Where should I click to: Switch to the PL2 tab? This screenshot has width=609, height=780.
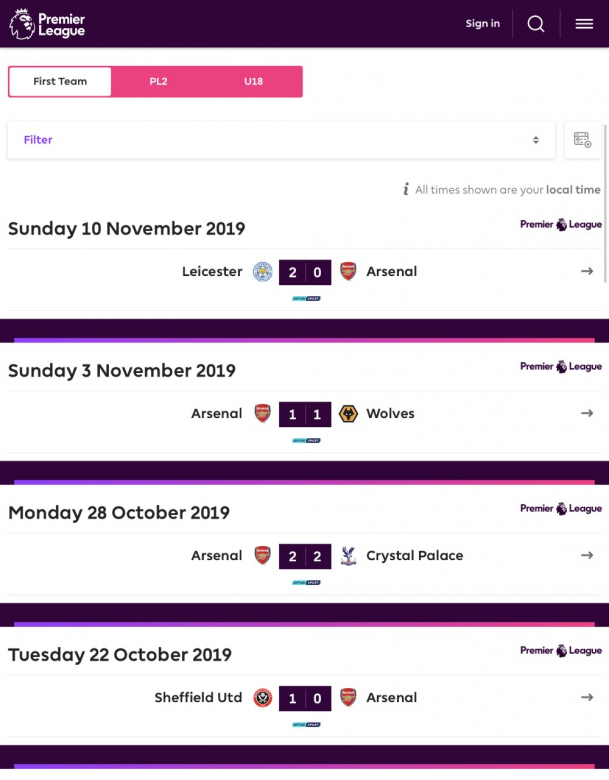[x=158, y=82]
